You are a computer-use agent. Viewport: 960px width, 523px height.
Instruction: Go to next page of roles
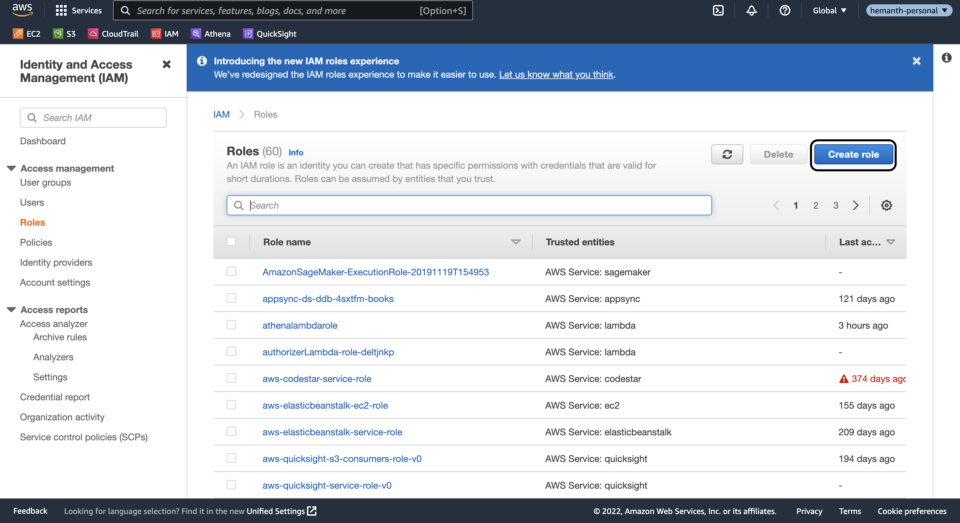[856, 206]
